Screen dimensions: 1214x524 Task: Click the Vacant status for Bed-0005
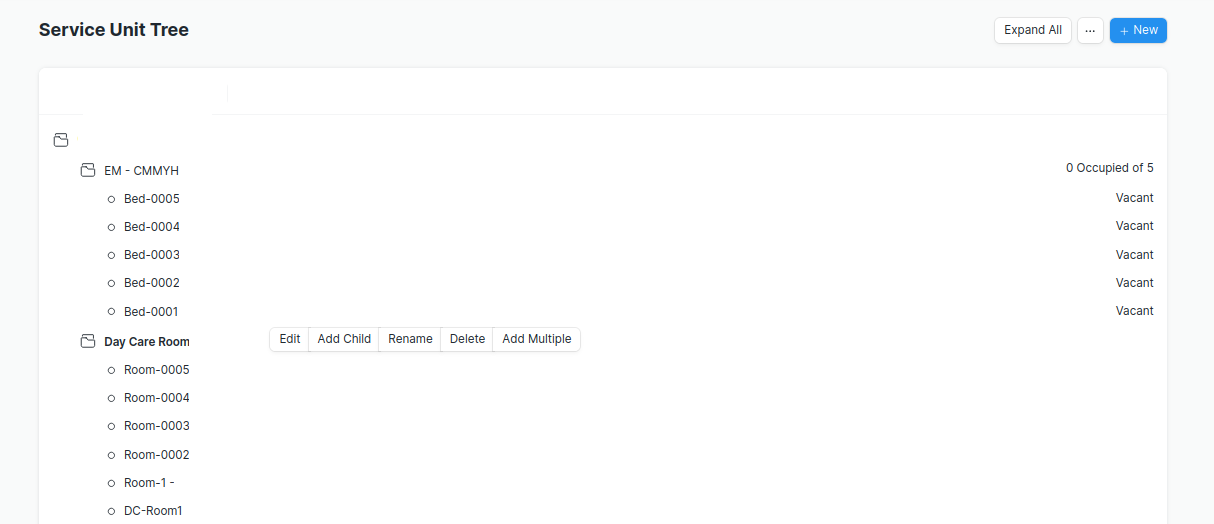pyautogui.click(x=1135, y=198)
